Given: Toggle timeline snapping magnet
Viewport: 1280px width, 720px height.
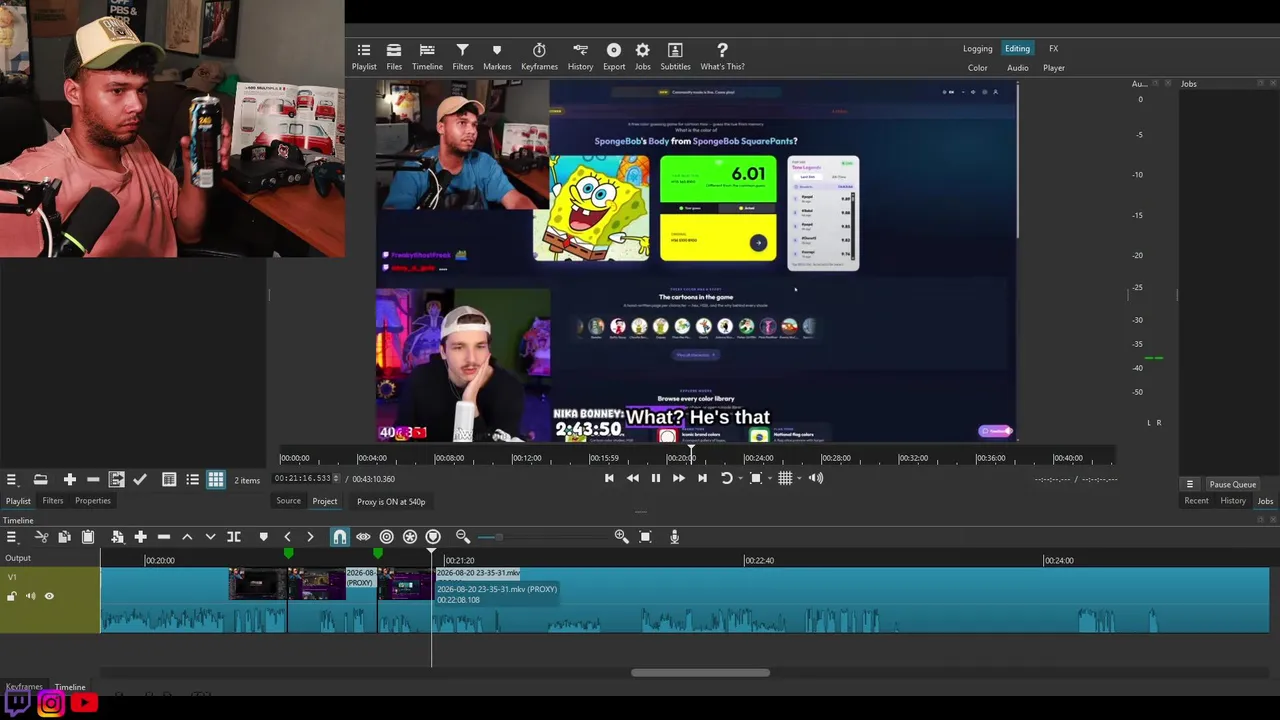Looking at the screenshot, I should (340, 537).
